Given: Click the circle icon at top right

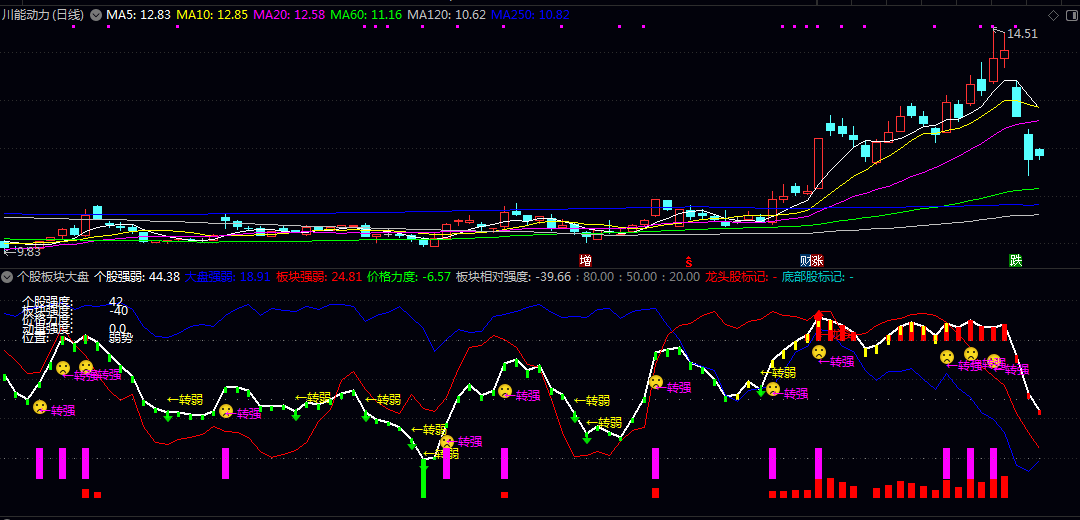Looking at the screenshot, I should [1068, 15].
